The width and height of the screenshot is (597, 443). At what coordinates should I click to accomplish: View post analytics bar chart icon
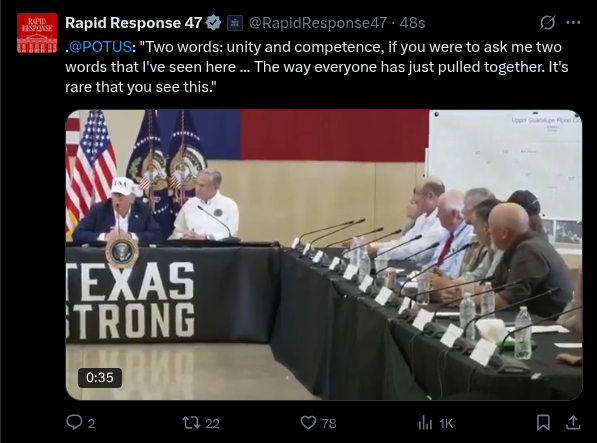click(x=425, y=422)
